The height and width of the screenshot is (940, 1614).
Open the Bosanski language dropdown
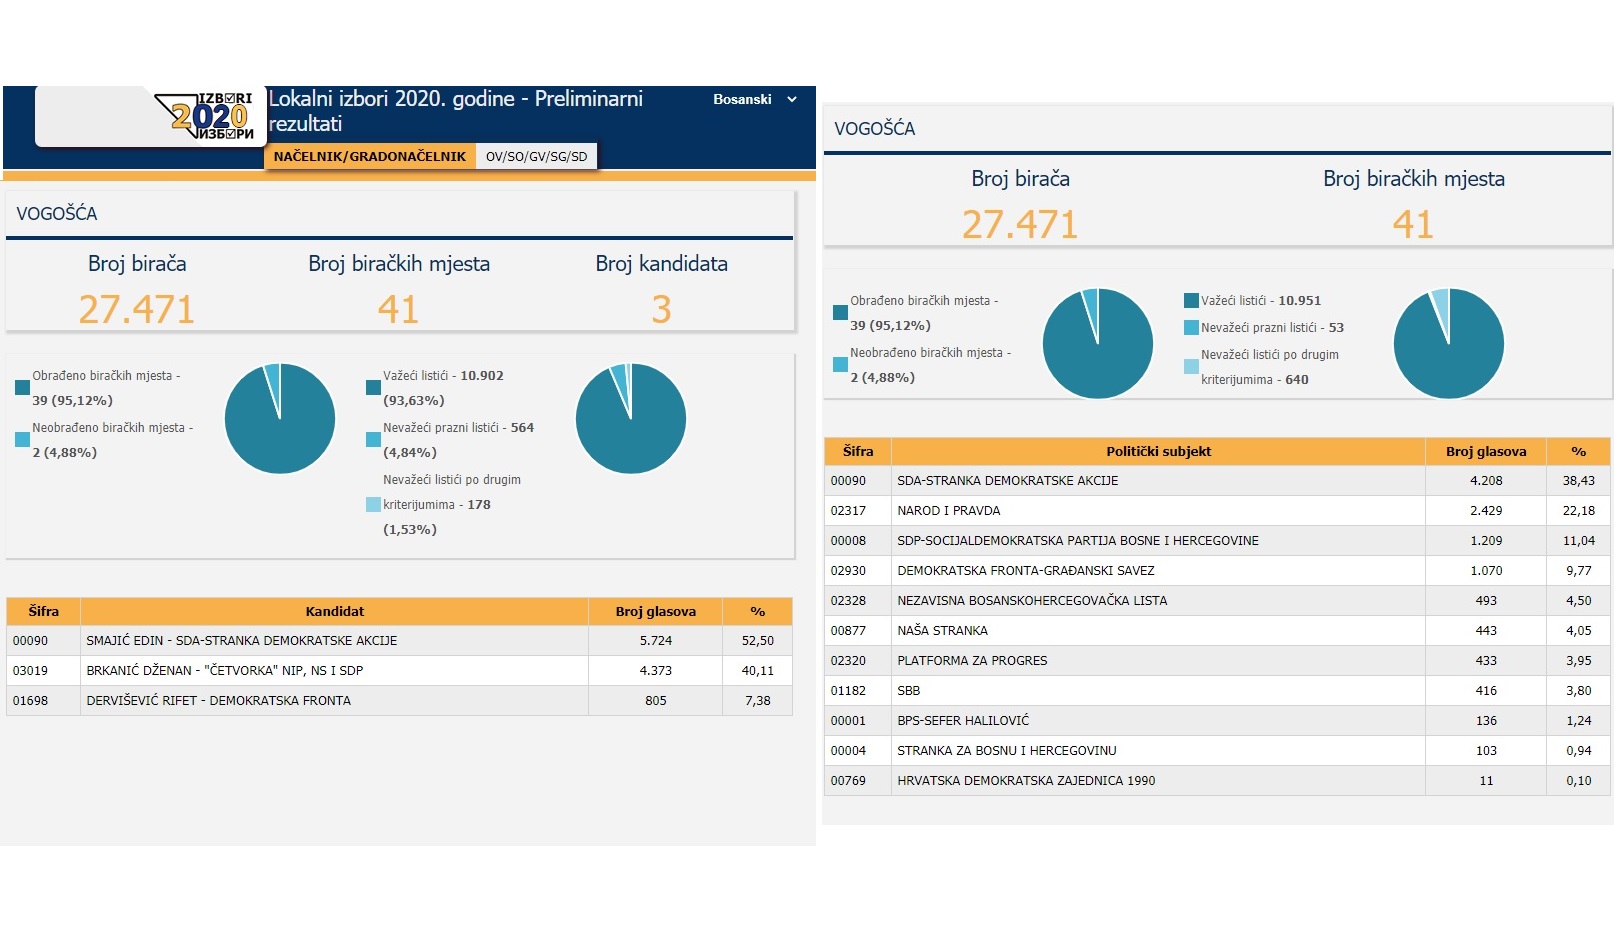tap(754, 100)
